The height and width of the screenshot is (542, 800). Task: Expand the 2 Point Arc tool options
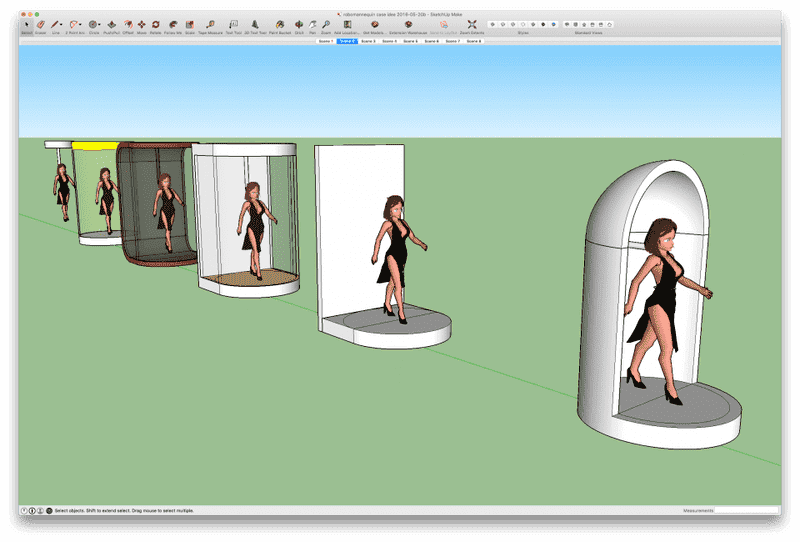pyautogui.click(x=81, y=24)
